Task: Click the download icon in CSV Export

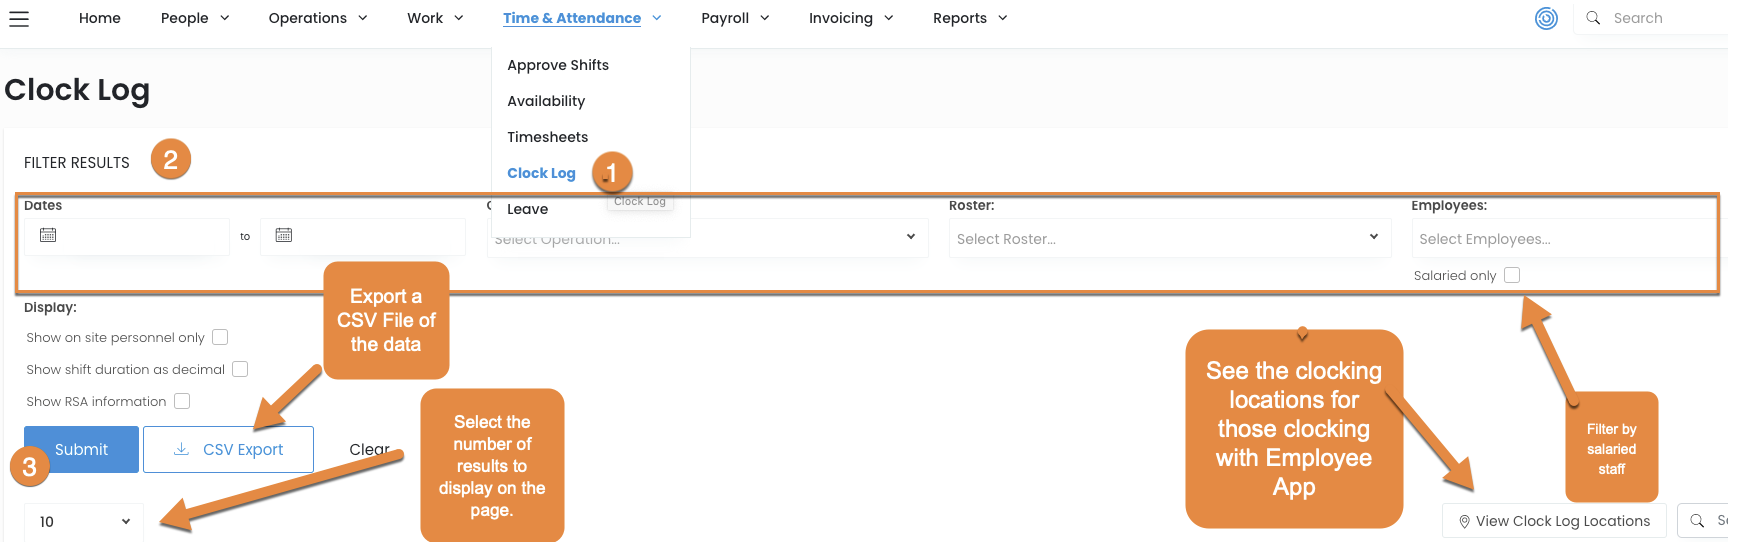Action: (x=181, y=449)
